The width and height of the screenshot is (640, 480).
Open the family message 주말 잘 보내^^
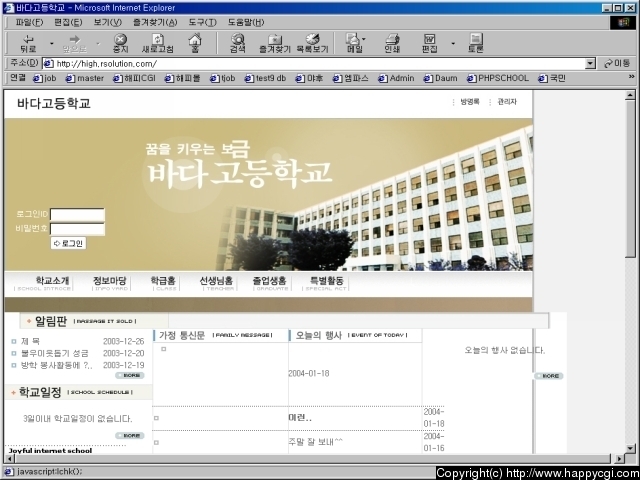click(x=316, y=442)
